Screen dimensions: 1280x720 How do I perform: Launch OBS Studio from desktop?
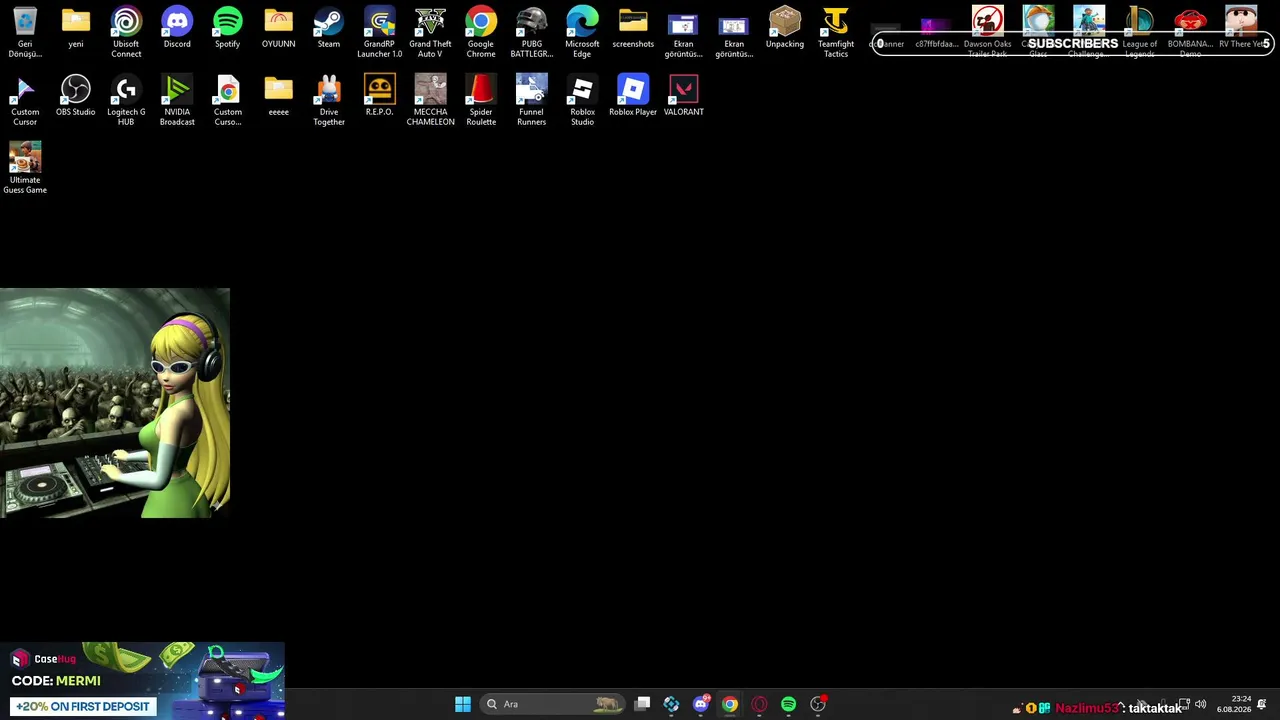pyautogui.click(x=76, y=96)
